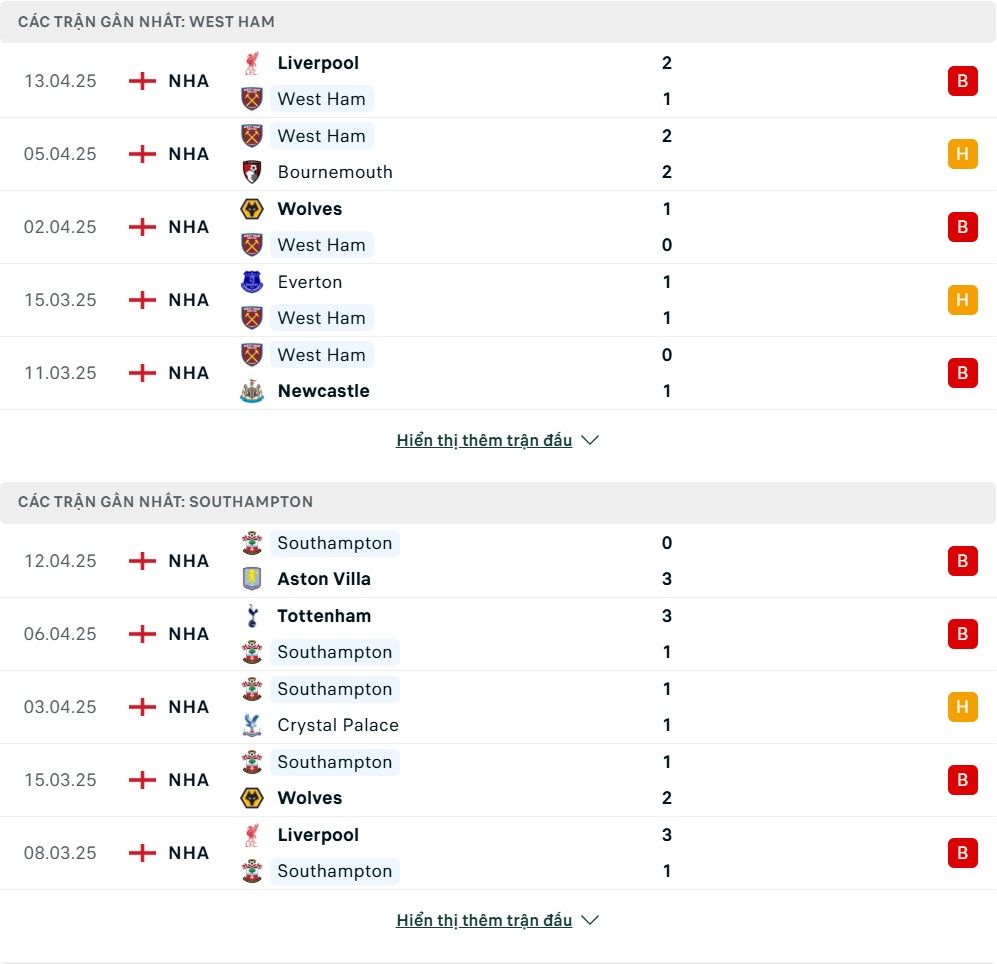Click orange H badge for Southampton vs Crystal Palace
Screen dimensions: 997x964
coord(963,706)
